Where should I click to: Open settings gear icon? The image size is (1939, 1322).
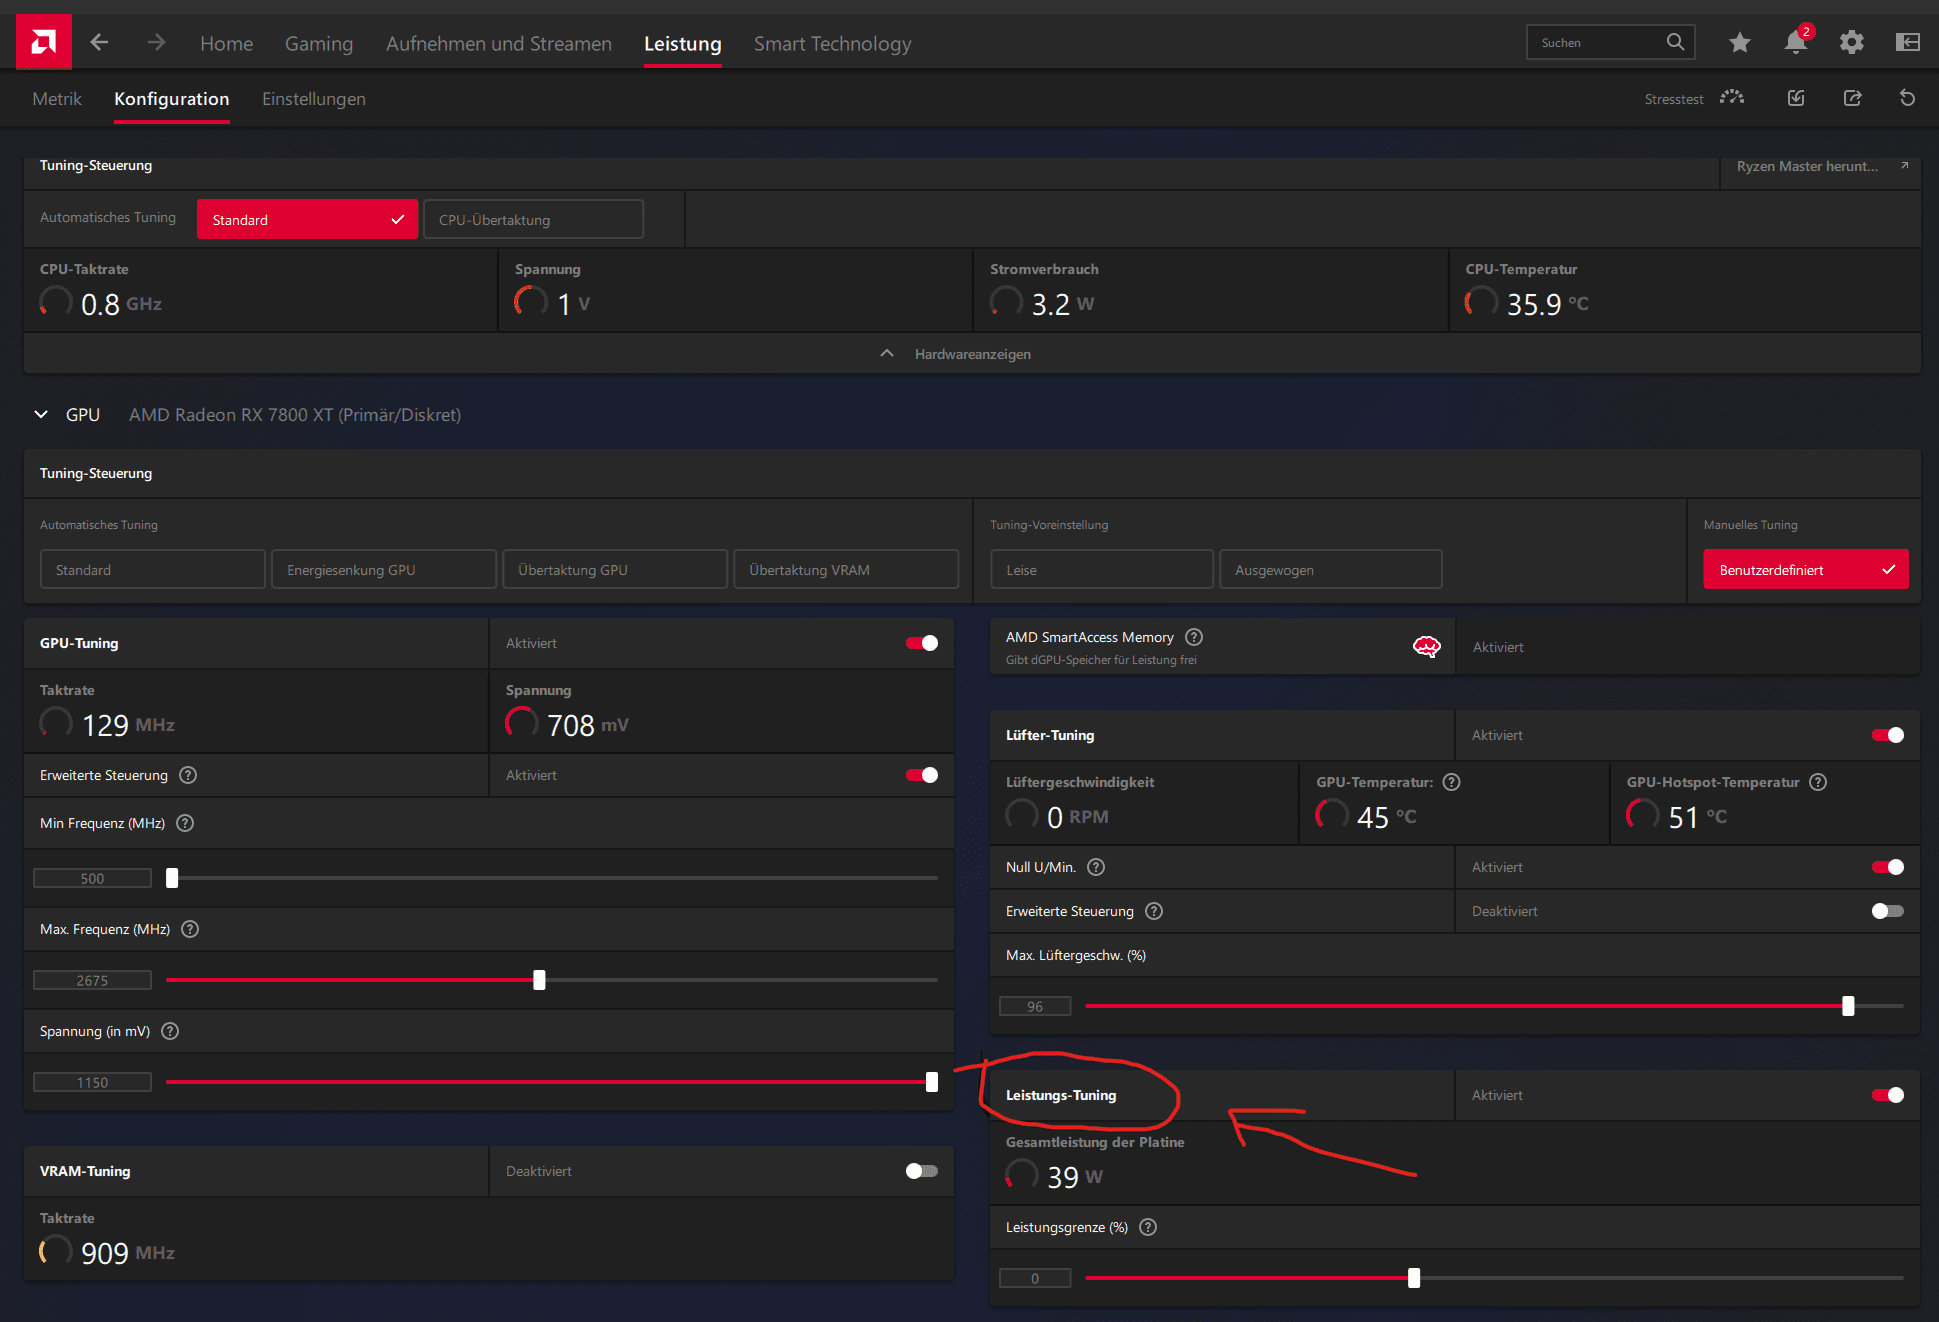[1851, 42]
